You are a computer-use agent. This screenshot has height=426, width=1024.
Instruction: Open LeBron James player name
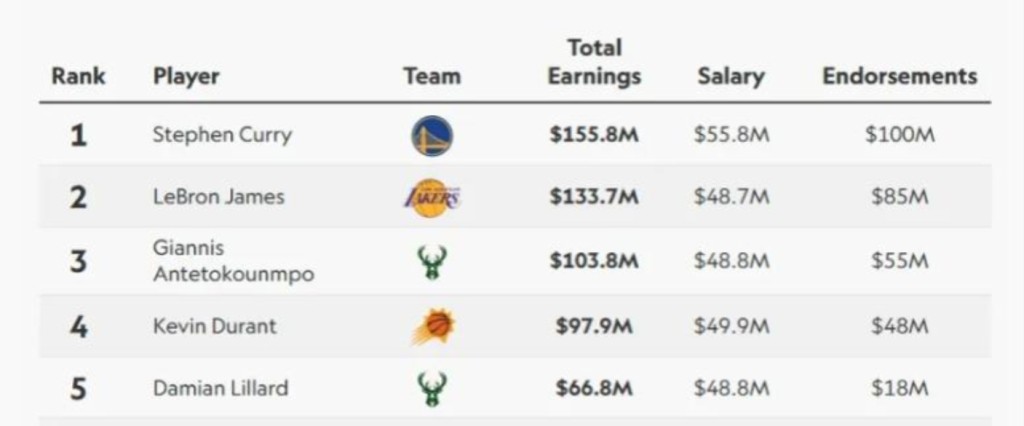219,197
